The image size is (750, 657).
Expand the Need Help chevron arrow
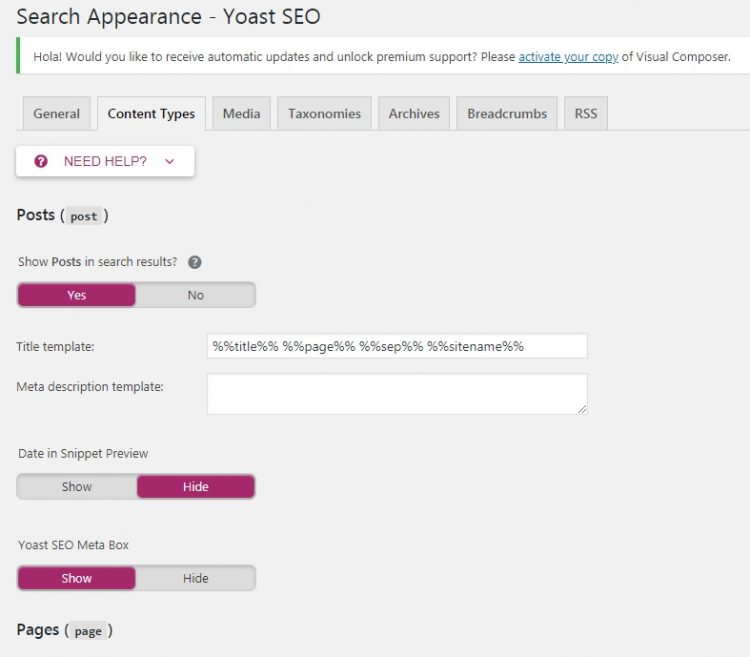tap(169, 162)
